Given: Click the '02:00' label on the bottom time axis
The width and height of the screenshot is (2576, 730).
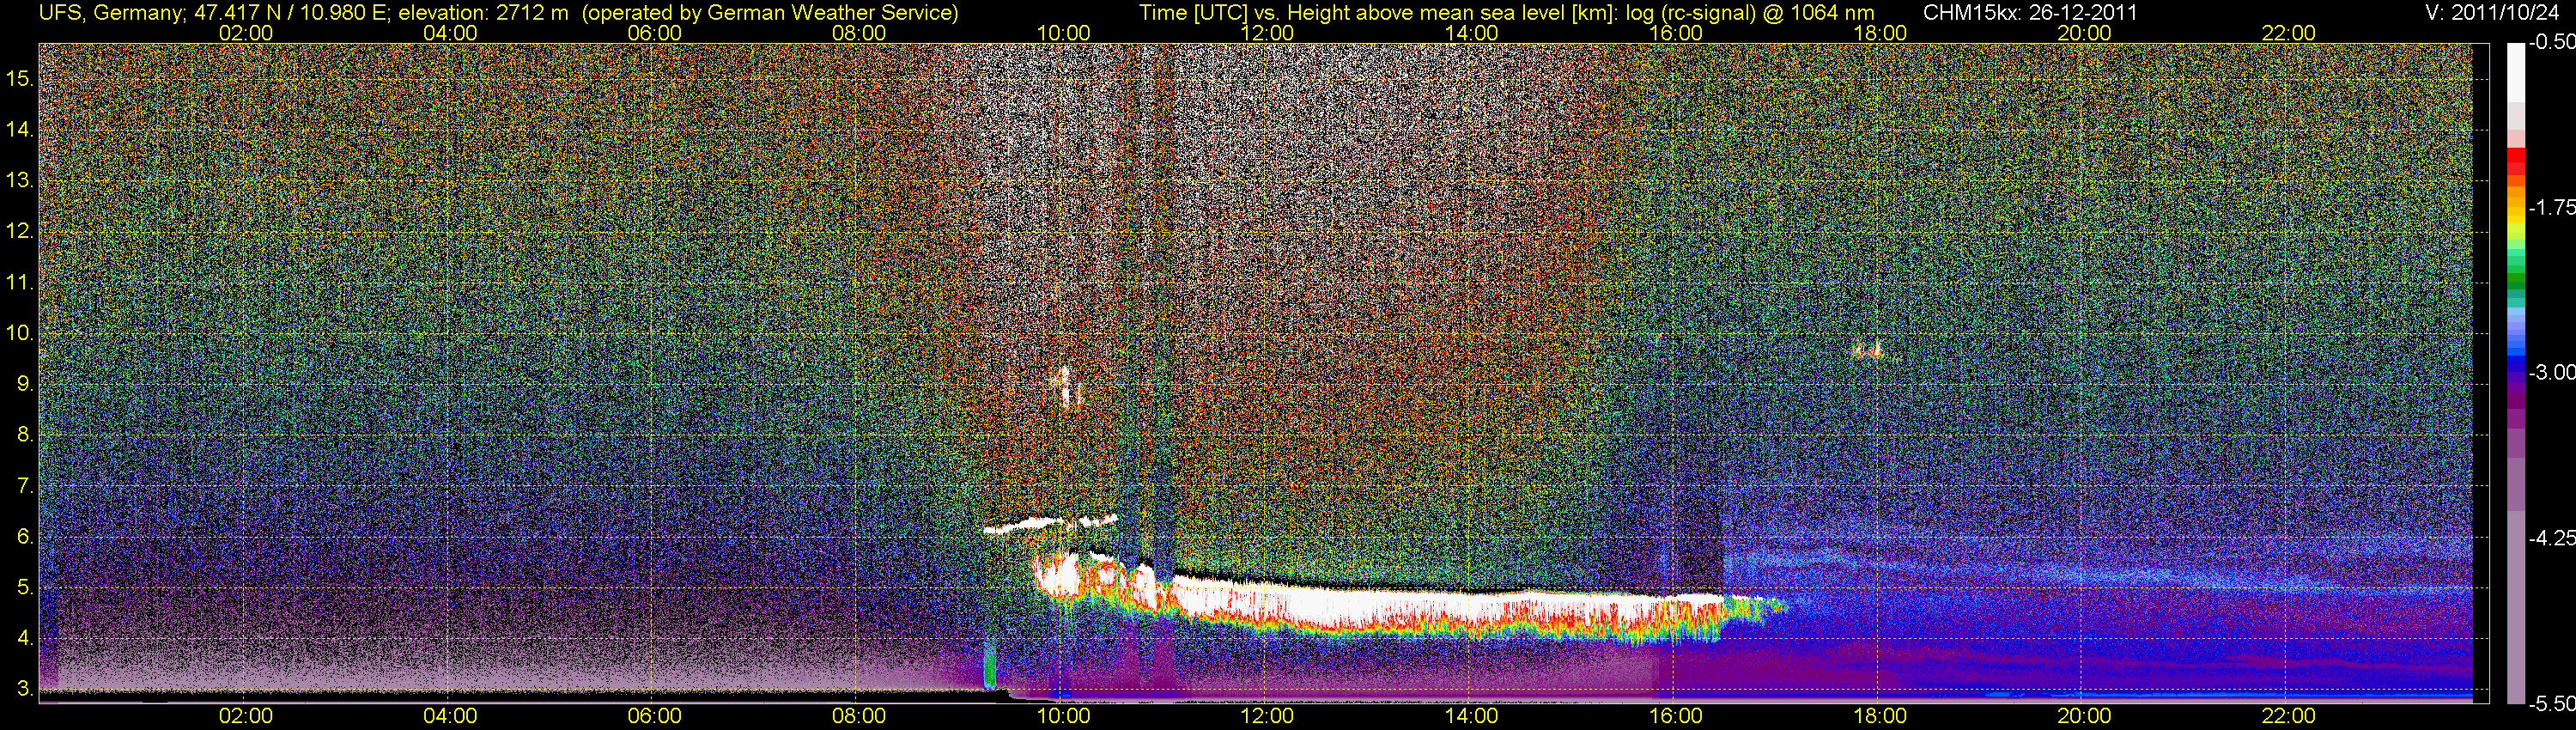Looking at the screenshot, I should point(246,716).
